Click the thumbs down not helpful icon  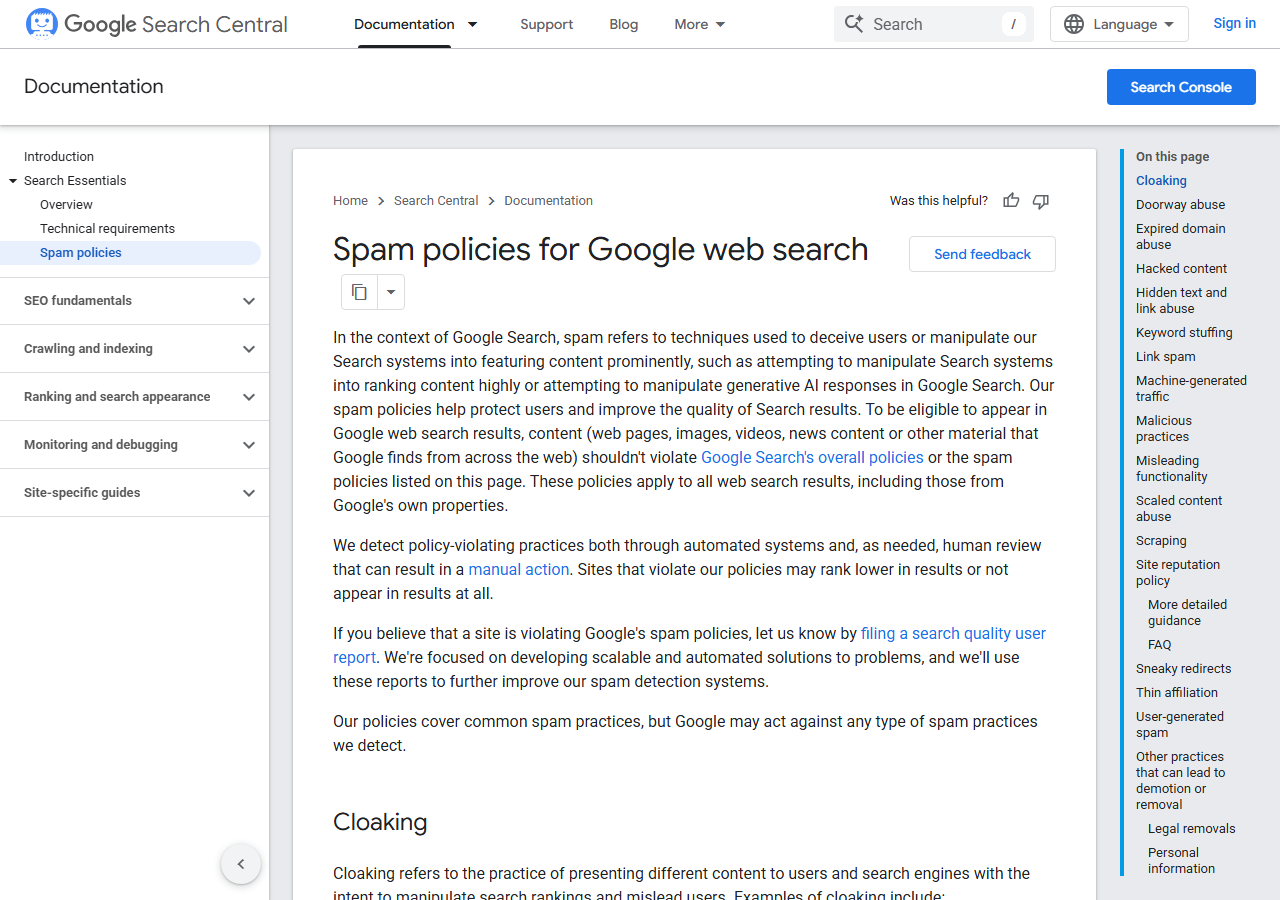(1041, 201)
